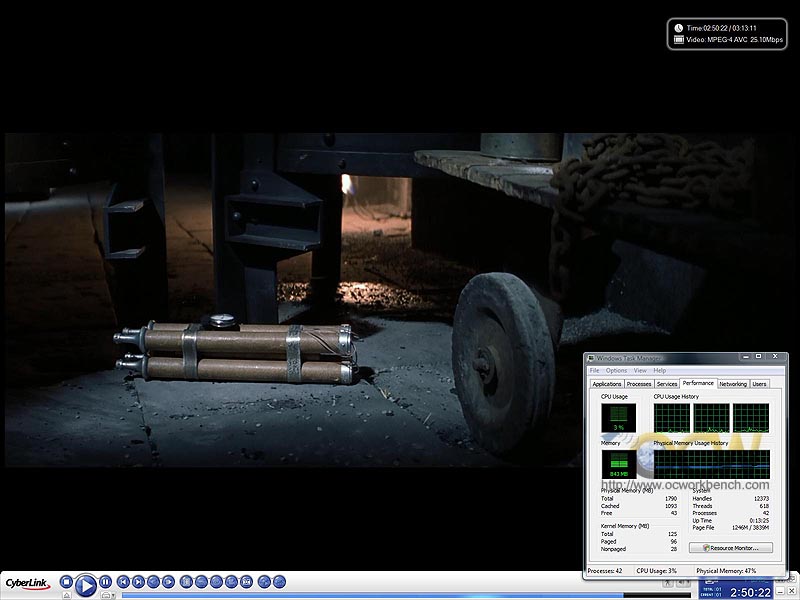This screenshot has width=800, height=600.
Task: Click the CPU Usage: 3% status bar entry
Action: click(x=656, y=571)
